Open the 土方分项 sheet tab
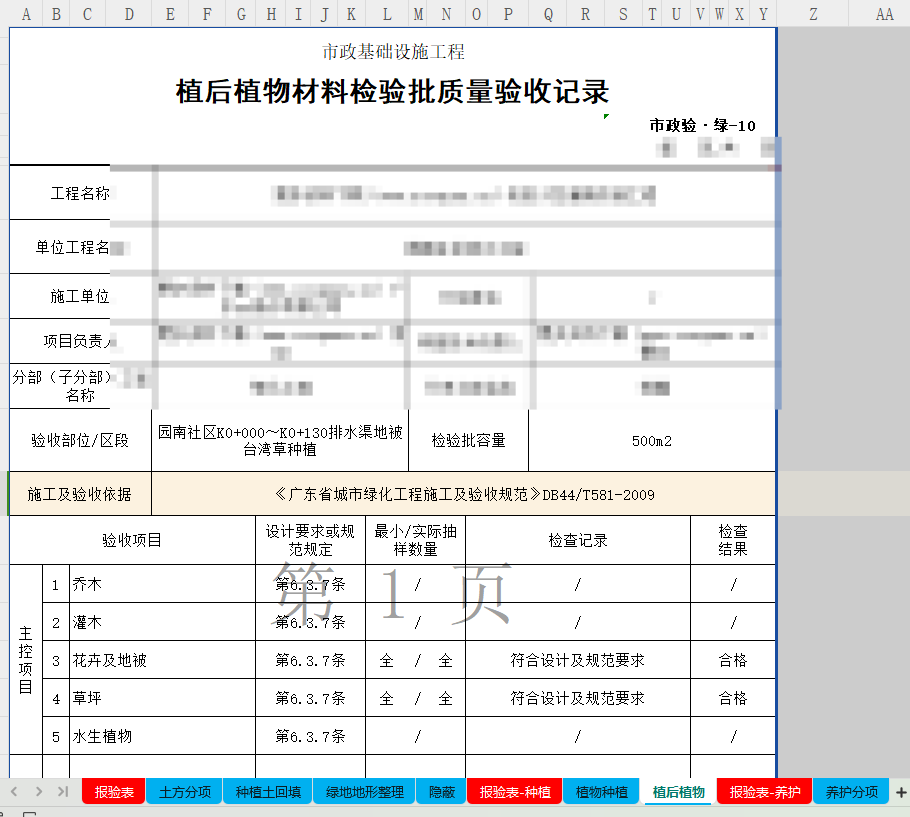The image size is (910, 817). [x=185, y=792]
